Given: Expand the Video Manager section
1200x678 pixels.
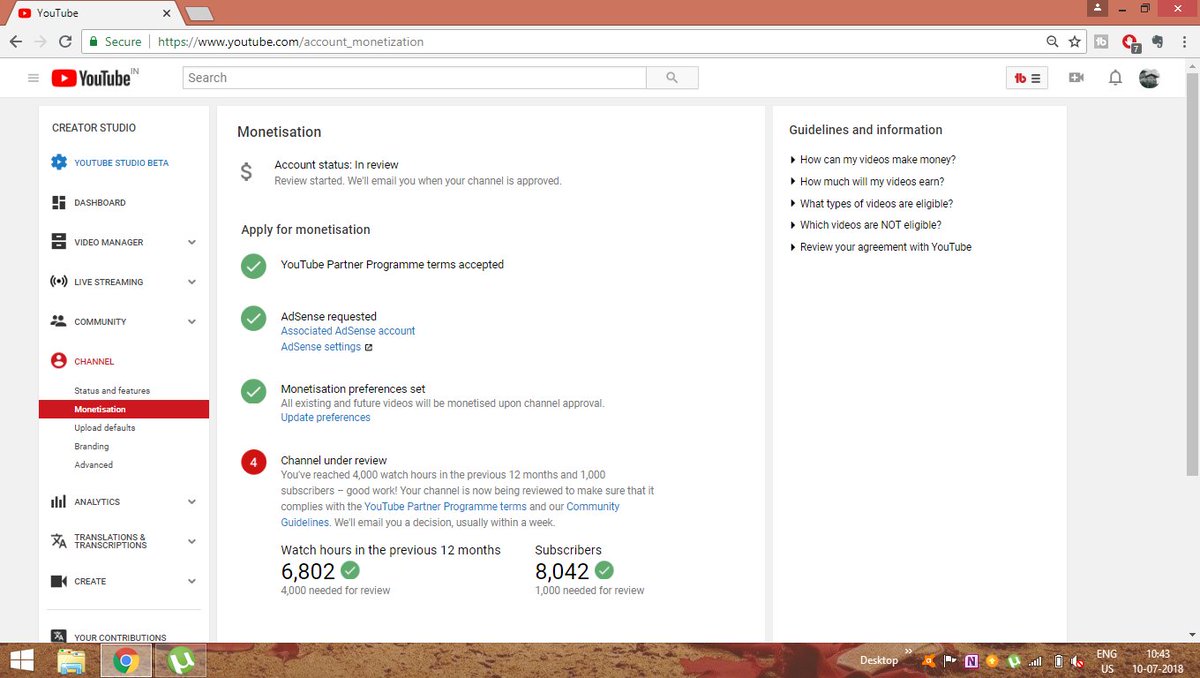Looking at the screenshot, I should coord(192,242).
